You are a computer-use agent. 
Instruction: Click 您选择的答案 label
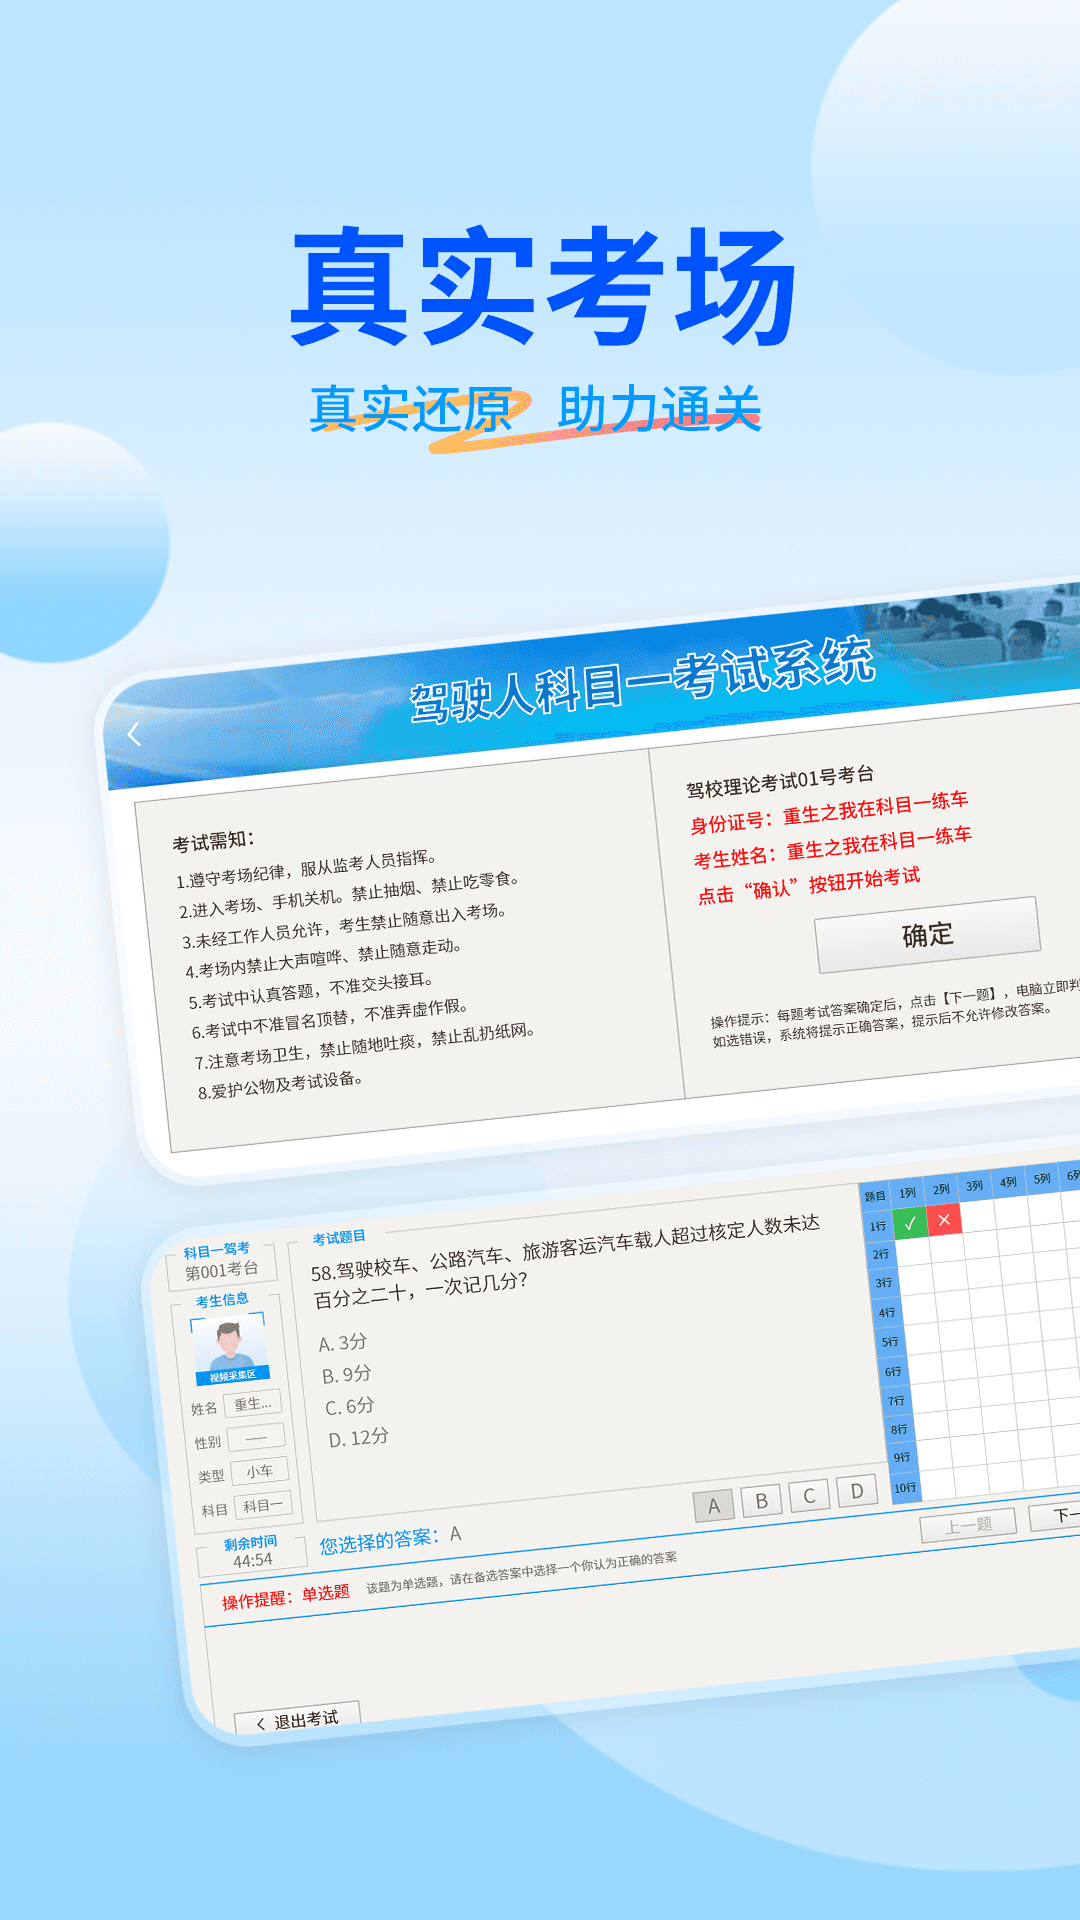[x=380, y=1541]
